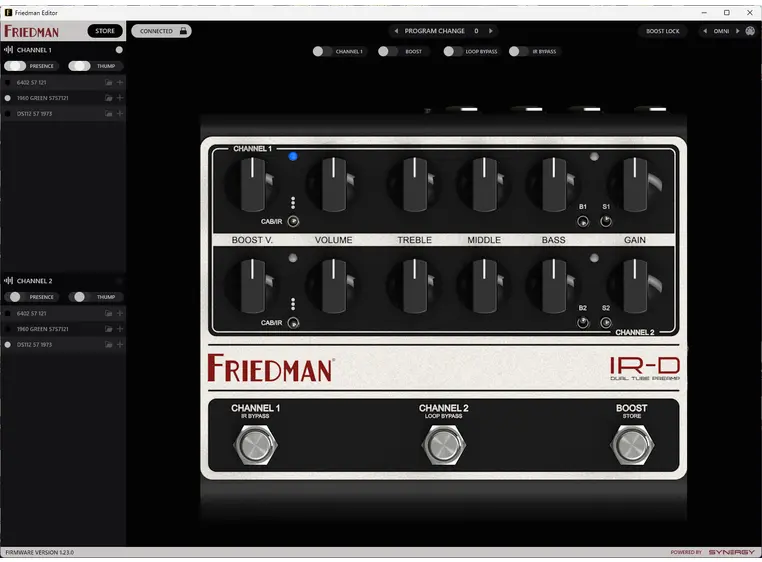Select previous MIDI channel left of OMNI
This screenshot has height=562, width=762.
[x=705, y=31]
